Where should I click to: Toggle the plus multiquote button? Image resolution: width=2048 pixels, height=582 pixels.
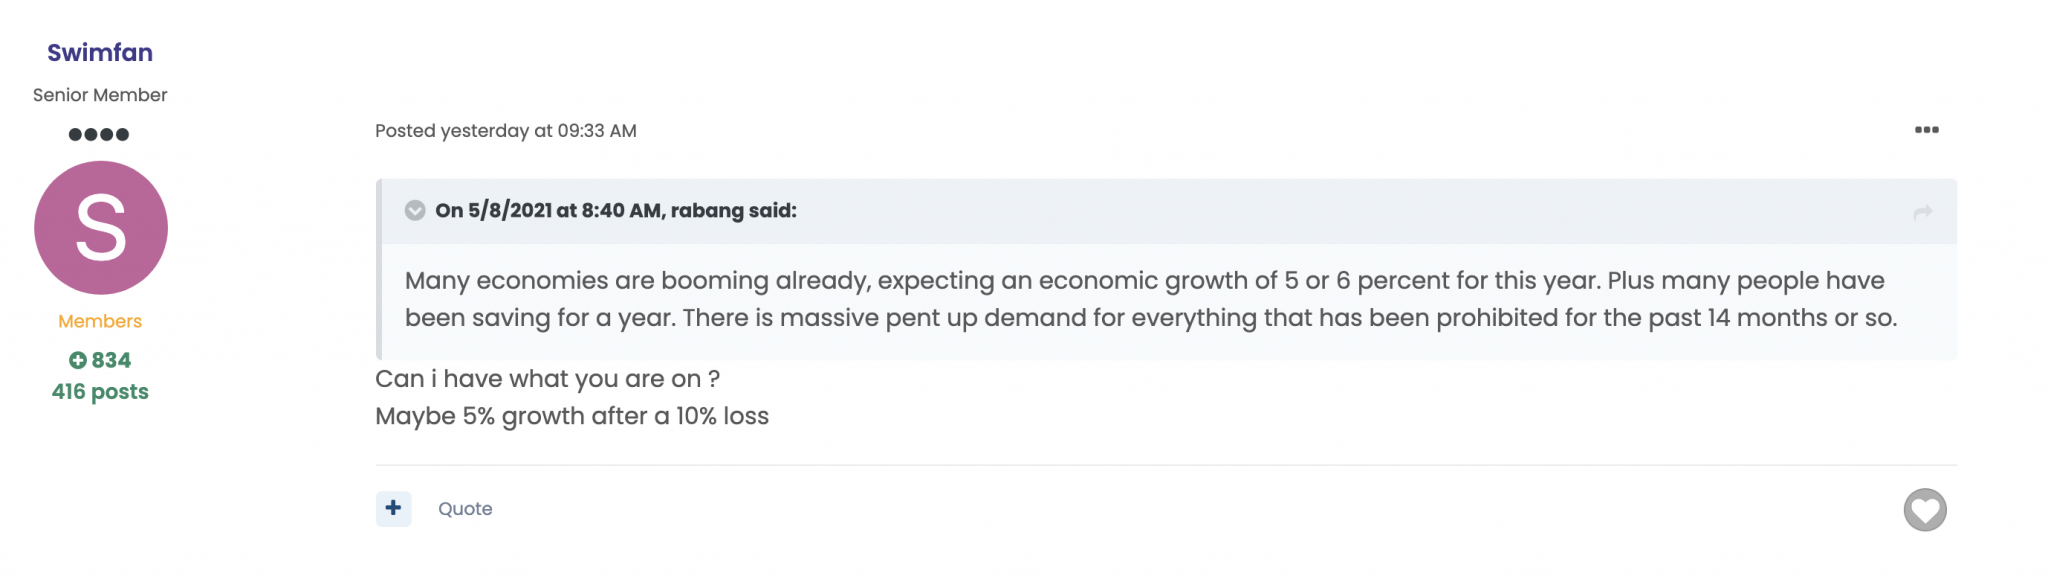tap(393, 508)
